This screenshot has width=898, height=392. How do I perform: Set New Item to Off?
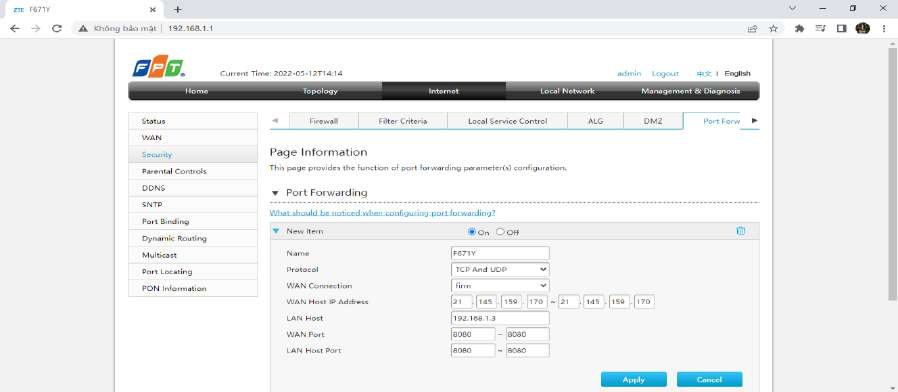point(500,232)
